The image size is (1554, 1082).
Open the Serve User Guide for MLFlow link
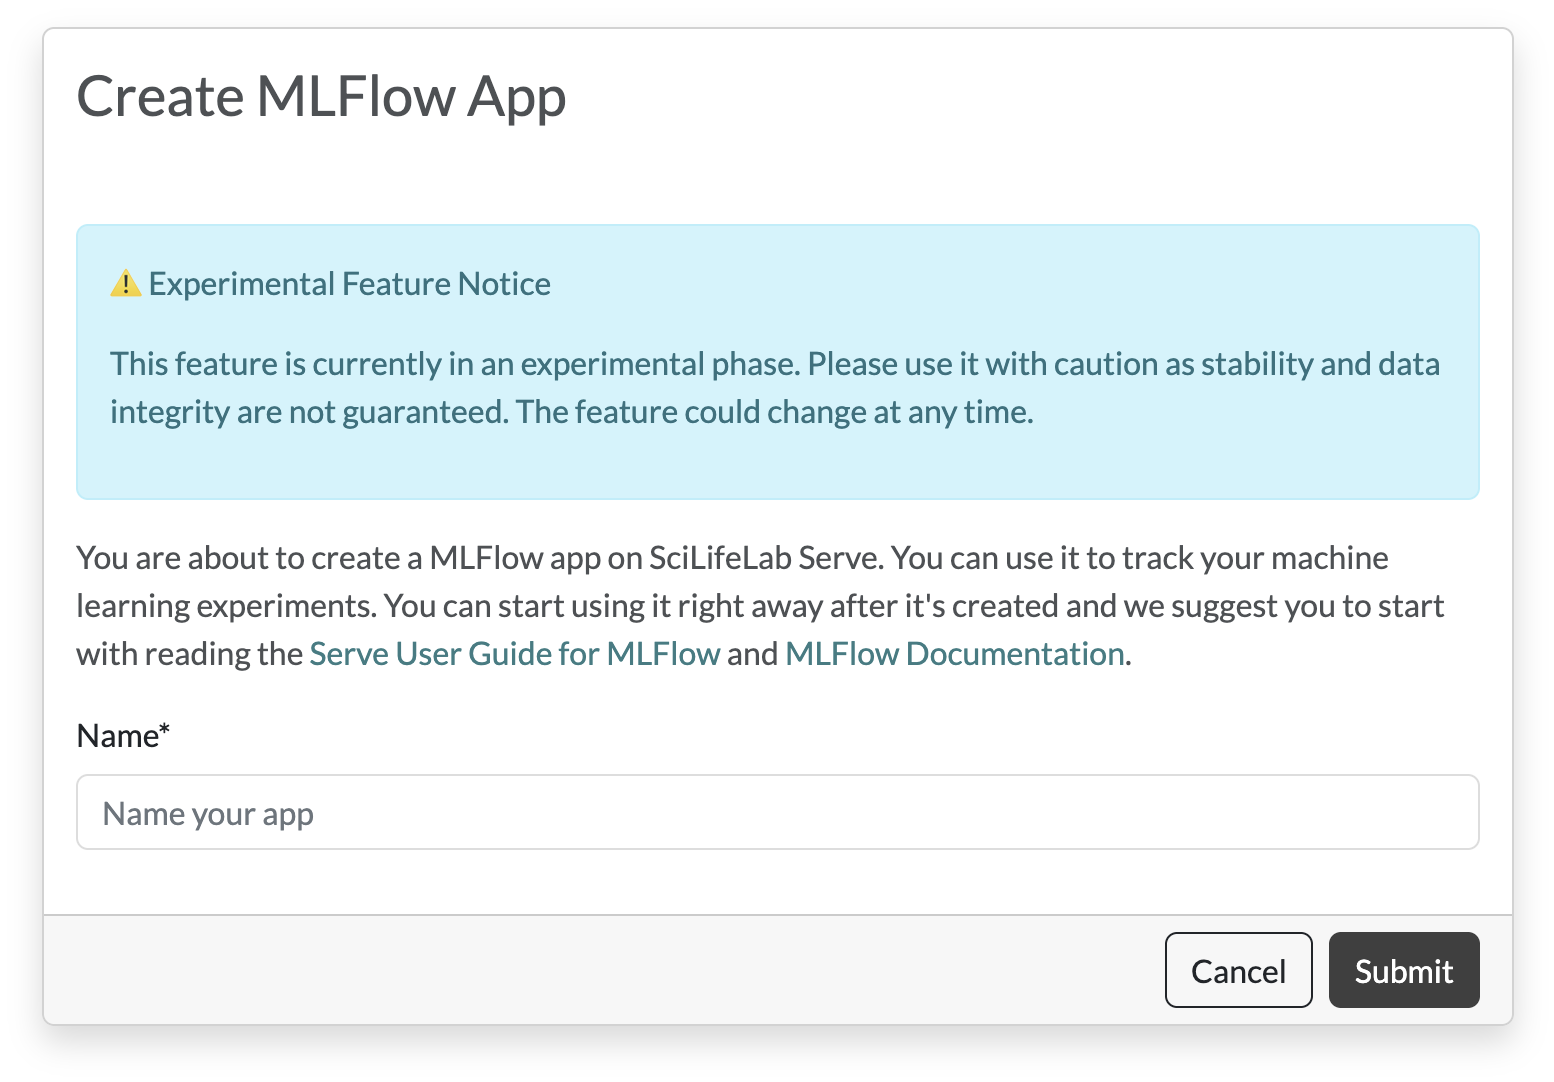click(x=514, y=654)
